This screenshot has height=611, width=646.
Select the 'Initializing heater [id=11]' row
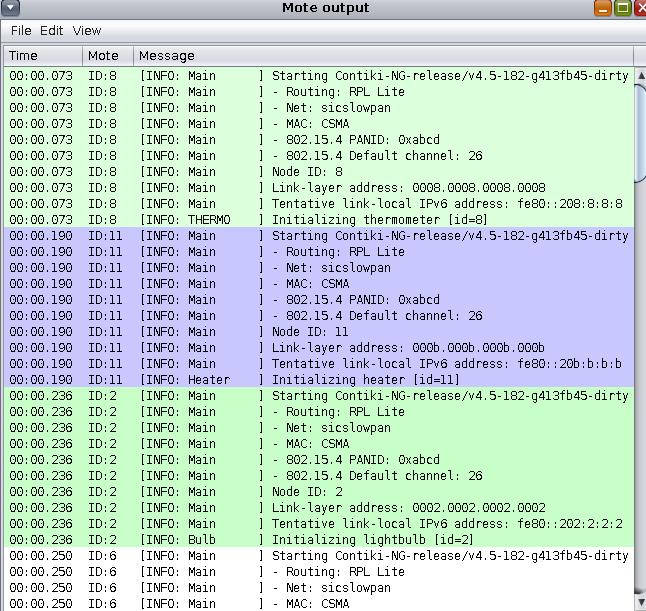318,379
